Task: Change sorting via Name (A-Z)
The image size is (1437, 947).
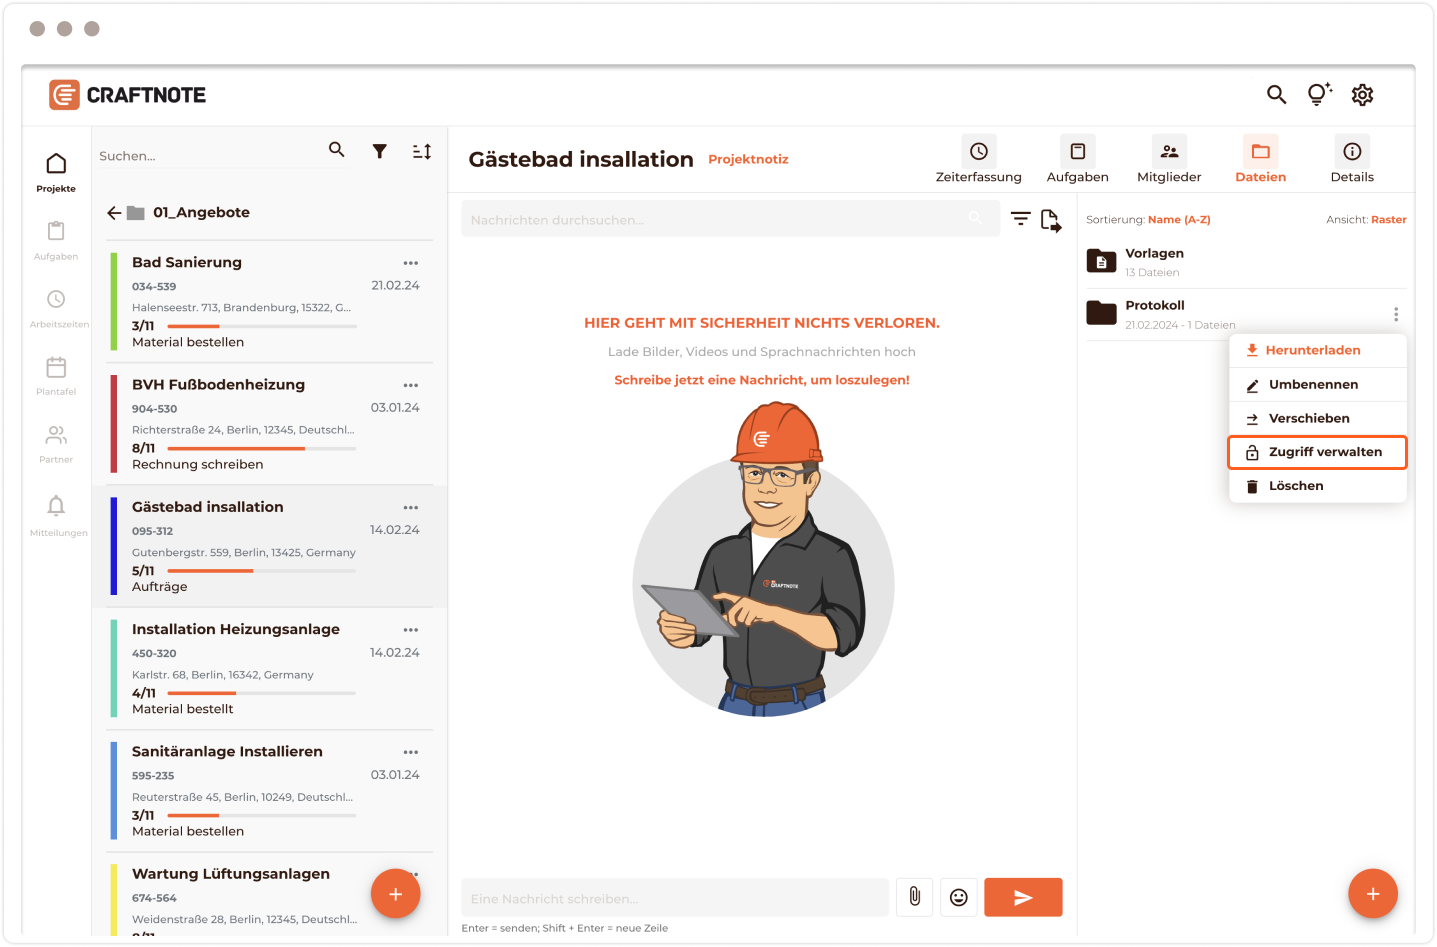Action: tap(1178, 220)
